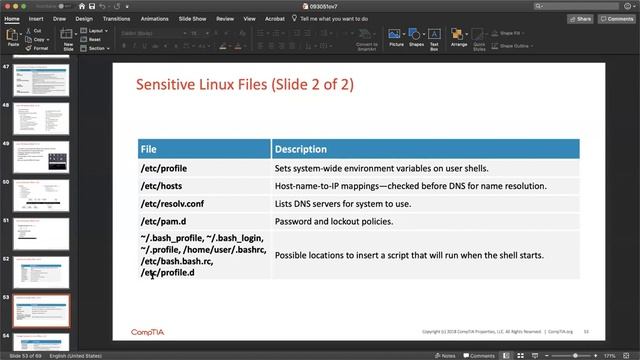Open the quick access toolbar customize arrow
640x360 pixels.
tap(127, 7)
